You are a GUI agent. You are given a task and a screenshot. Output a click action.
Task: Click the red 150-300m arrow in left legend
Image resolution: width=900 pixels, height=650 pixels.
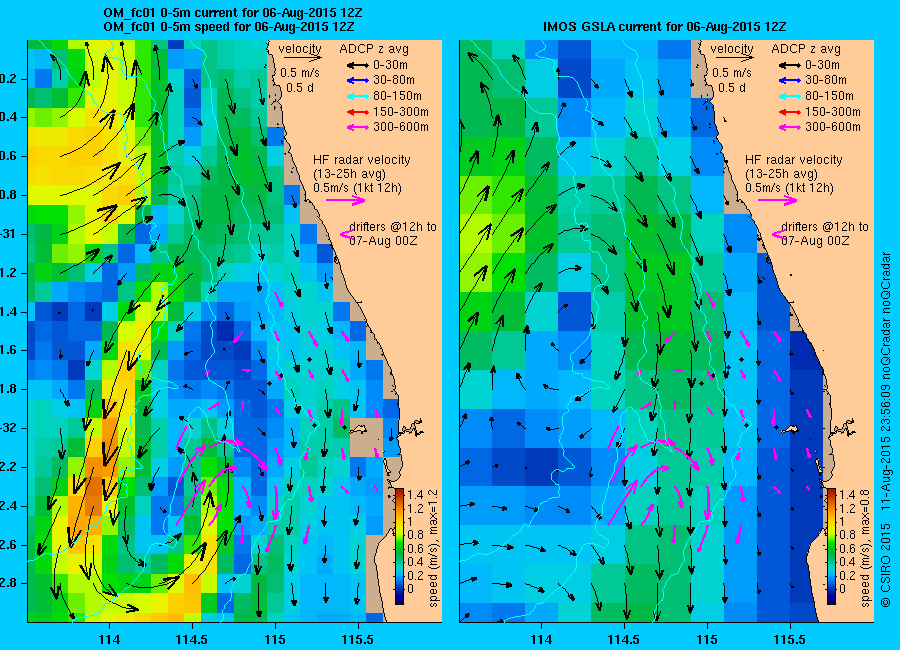(357, 112)
